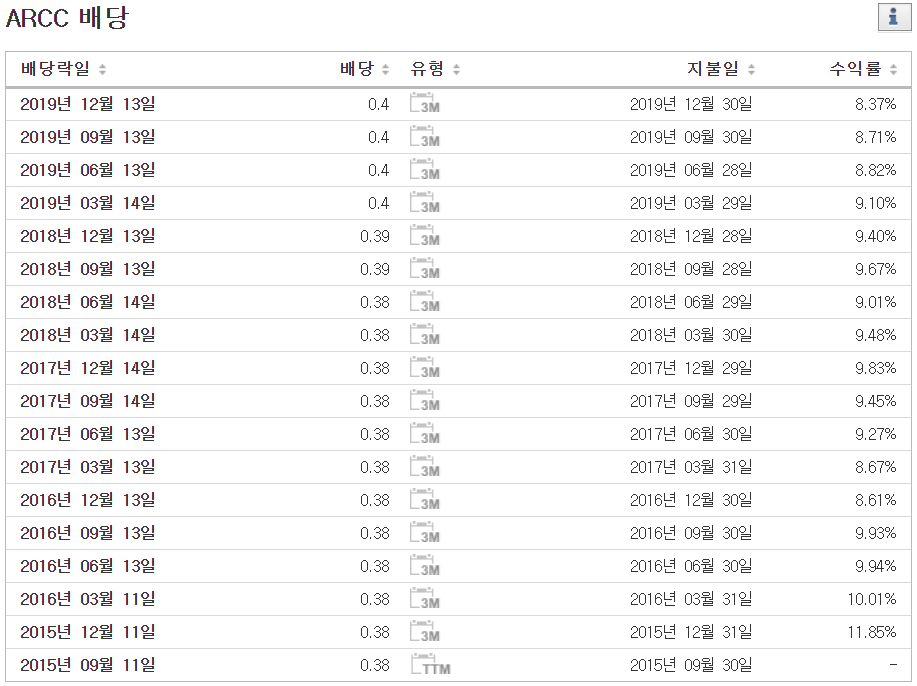
Task: Select ex-dividend date 2019년 12월 13일
Action: 88,104
